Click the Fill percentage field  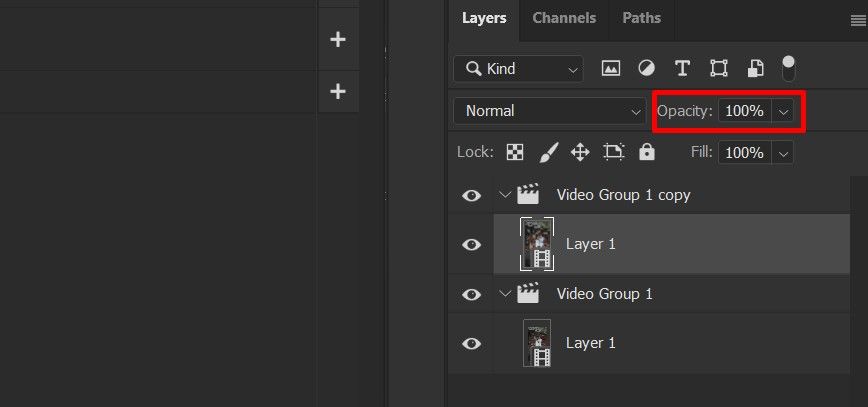pos(745,152)
